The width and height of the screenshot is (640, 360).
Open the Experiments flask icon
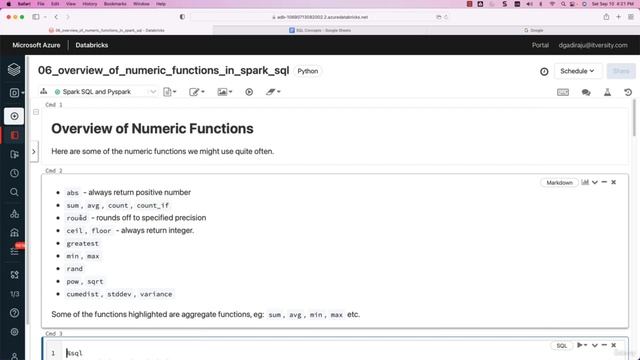click(607, 92)
